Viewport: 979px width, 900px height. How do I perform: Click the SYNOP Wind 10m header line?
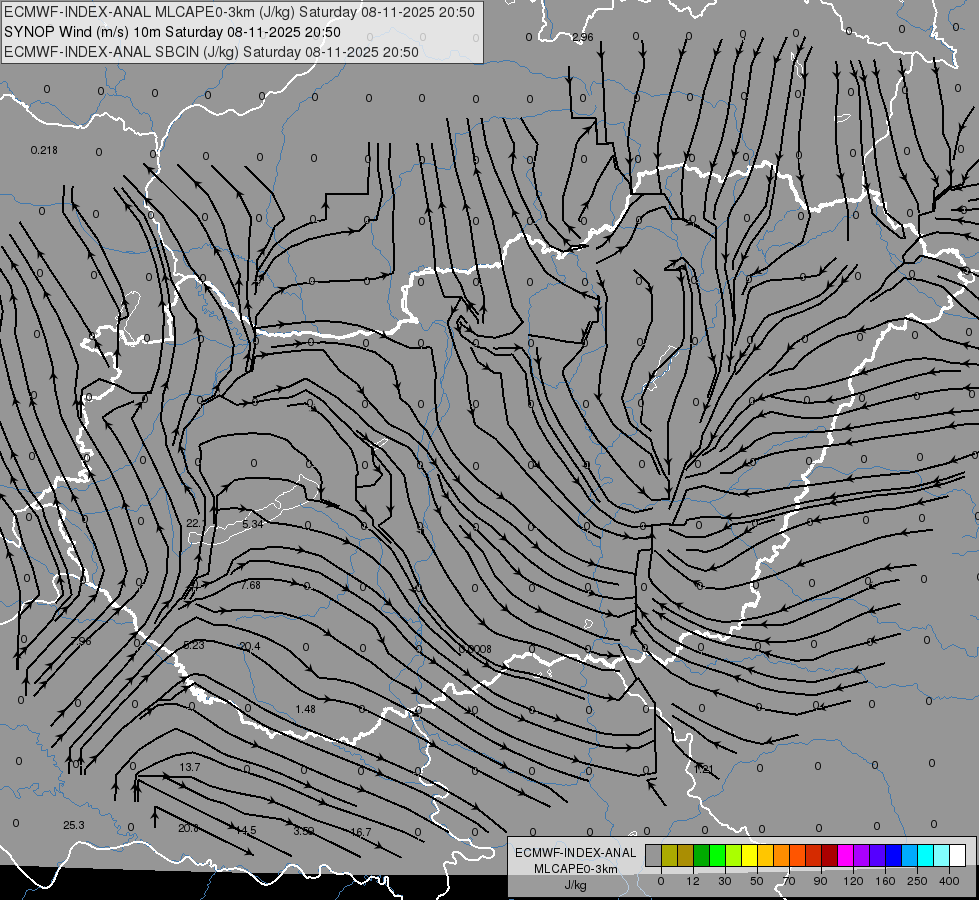tap(172, 32)
